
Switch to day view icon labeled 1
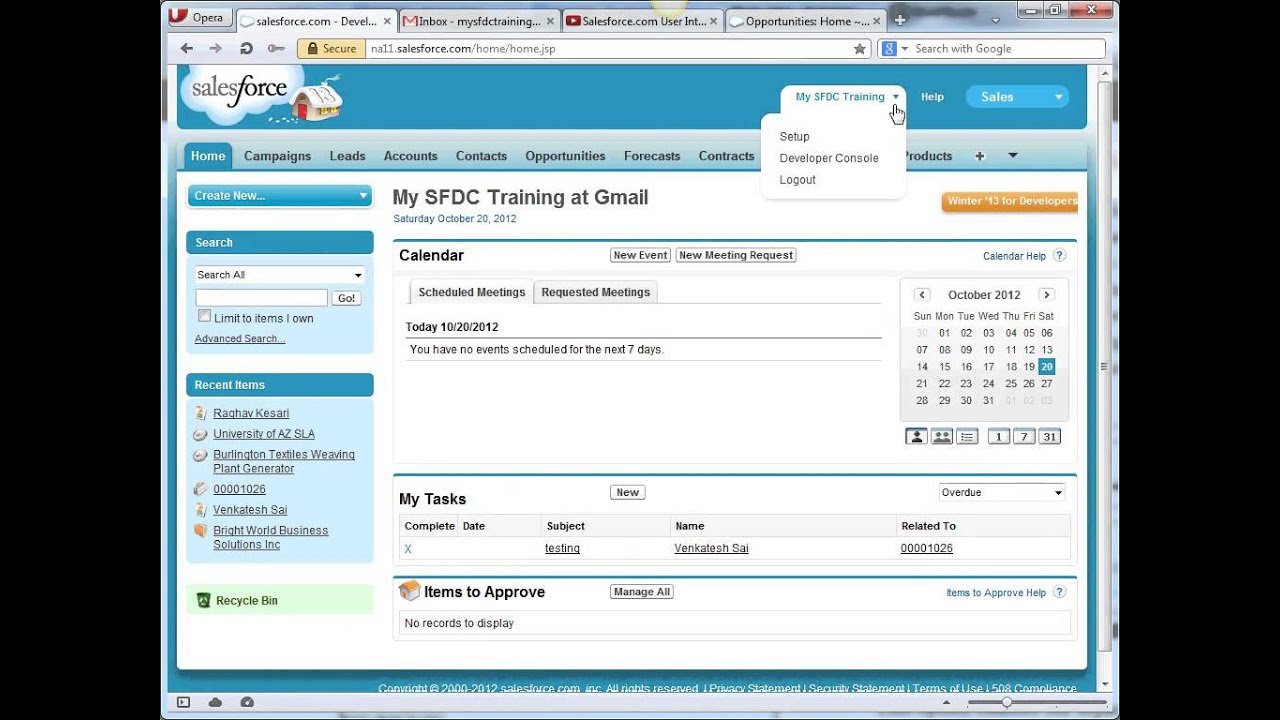(998, 437)
